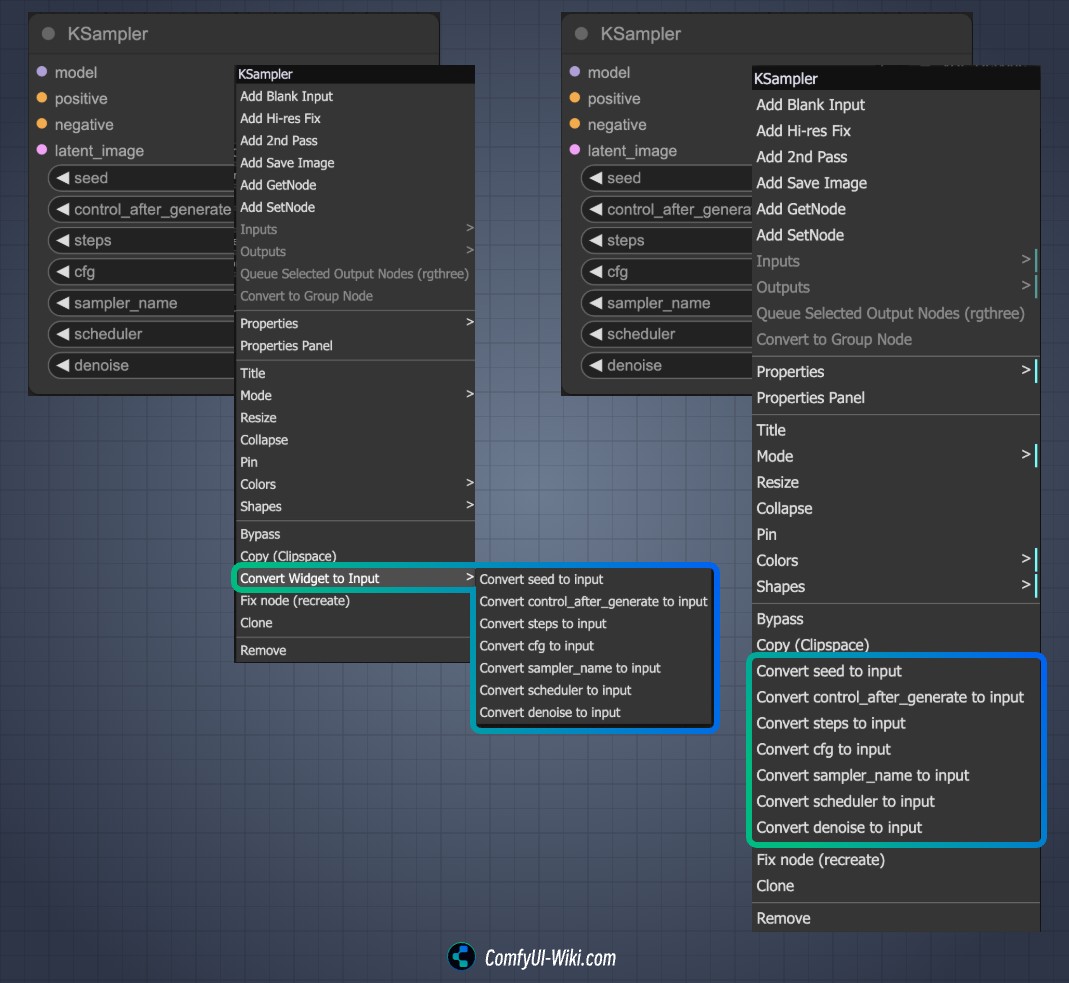Click the positive input slot on left KSampler

[x=42, y=98]
